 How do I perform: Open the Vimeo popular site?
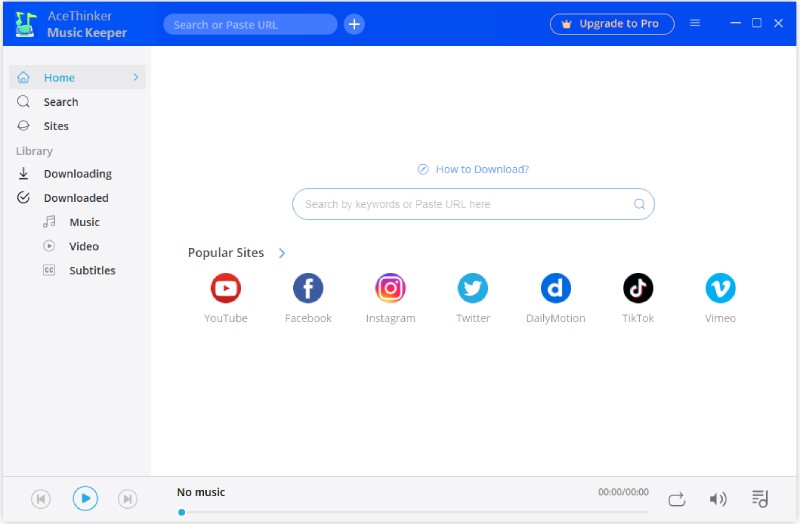(x=720, y=288)
